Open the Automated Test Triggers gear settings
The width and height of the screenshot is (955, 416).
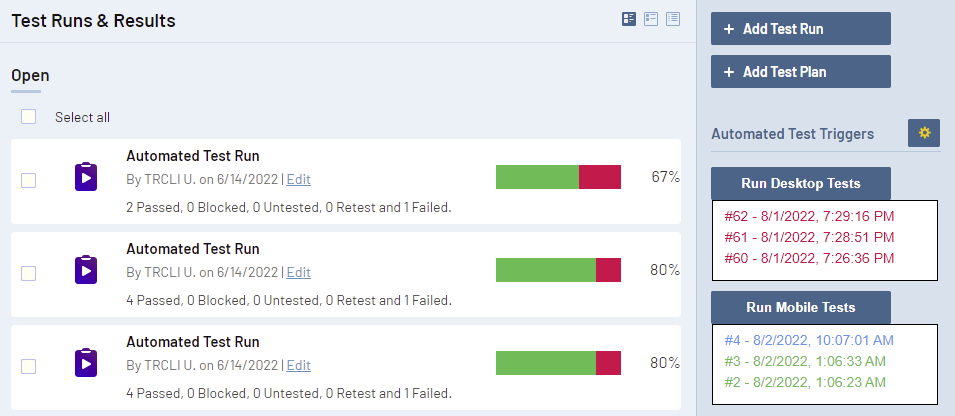(924, 133)
